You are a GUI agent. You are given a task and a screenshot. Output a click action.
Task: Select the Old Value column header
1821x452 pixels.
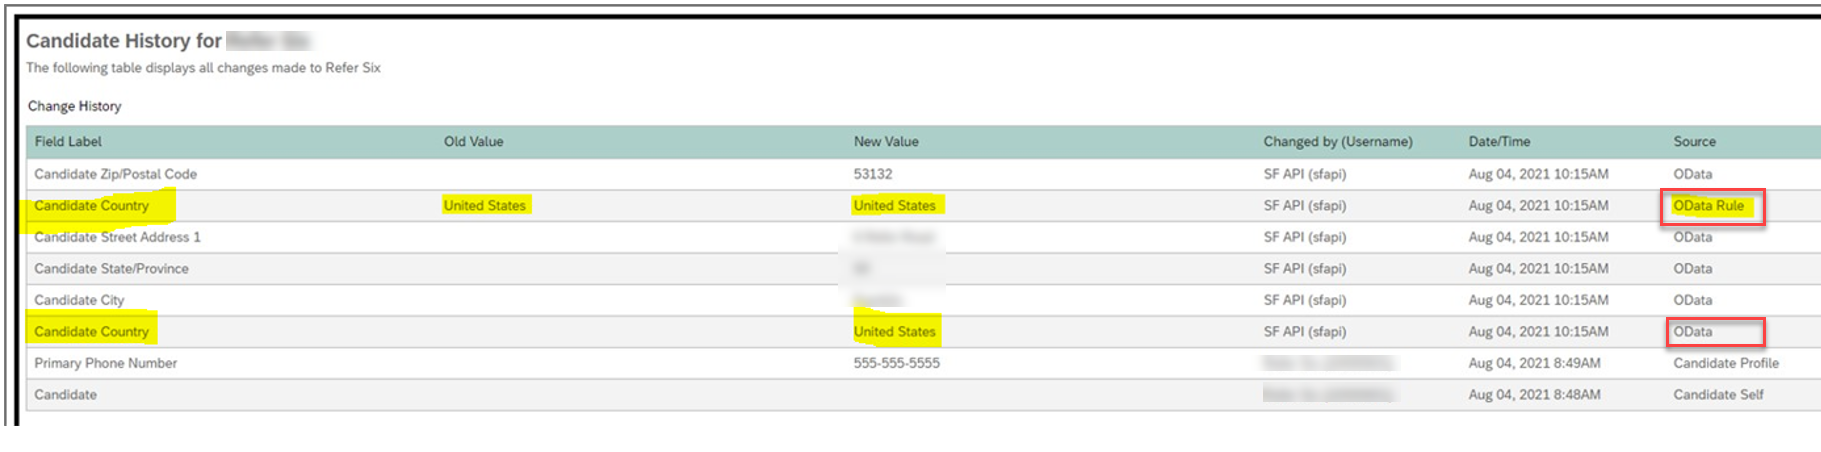click(473, 142)
